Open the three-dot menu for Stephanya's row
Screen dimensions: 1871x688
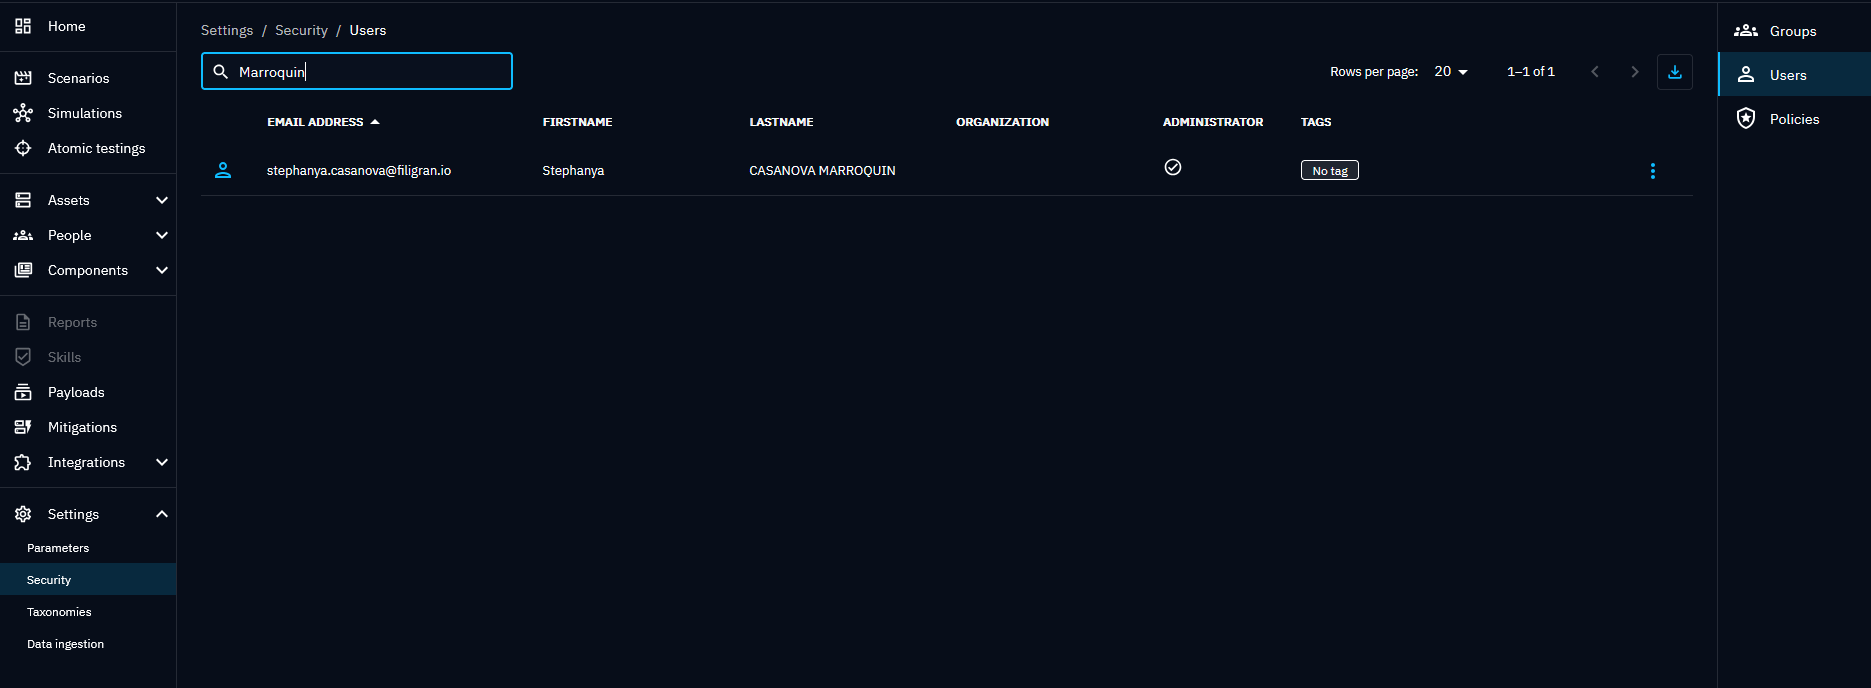pyautogui.click(x=1652, y=171)
